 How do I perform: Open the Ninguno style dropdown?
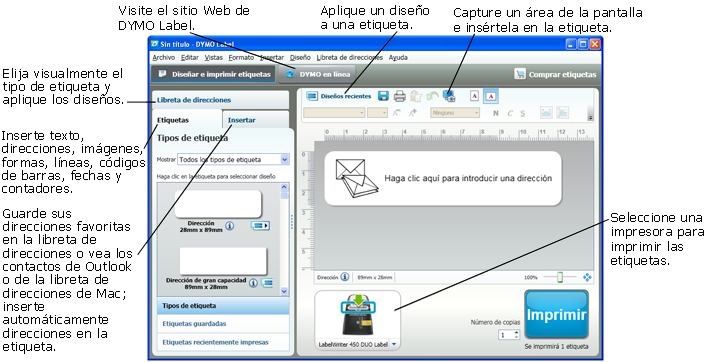pyautogui.click(x=455, y=113)
